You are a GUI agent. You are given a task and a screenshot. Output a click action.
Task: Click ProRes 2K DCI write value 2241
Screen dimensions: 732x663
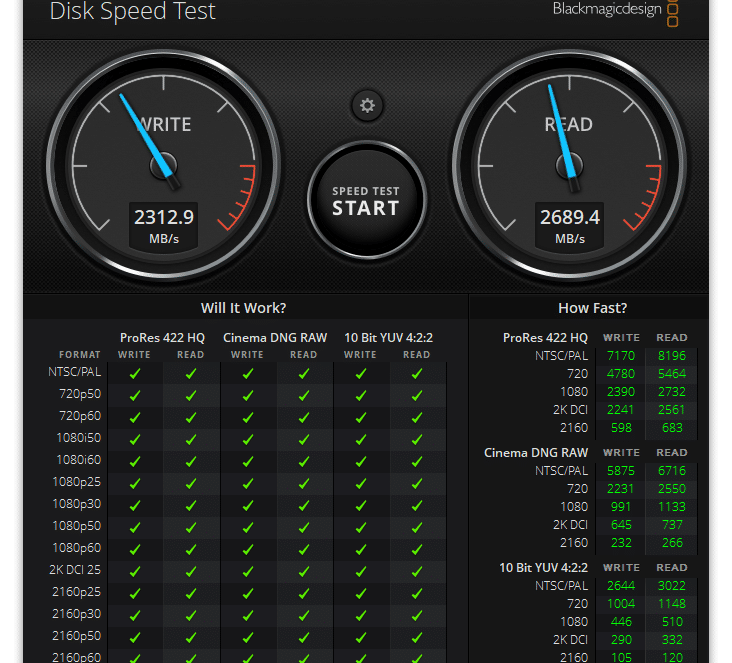(620, 409)
